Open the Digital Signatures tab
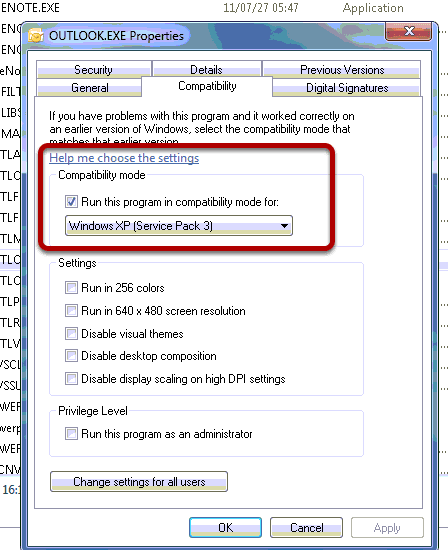 click(x=347, y=87)
